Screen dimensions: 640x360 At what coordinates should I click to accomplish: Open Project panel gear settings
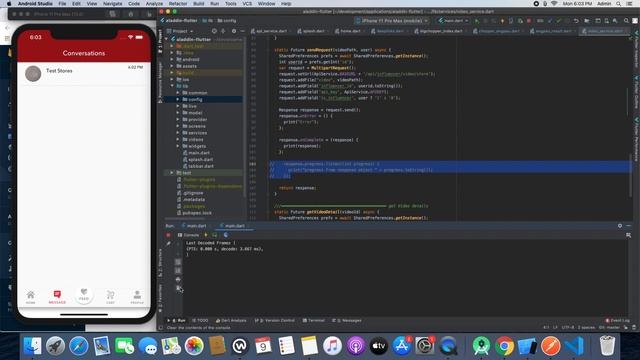[x=234, y=31]
